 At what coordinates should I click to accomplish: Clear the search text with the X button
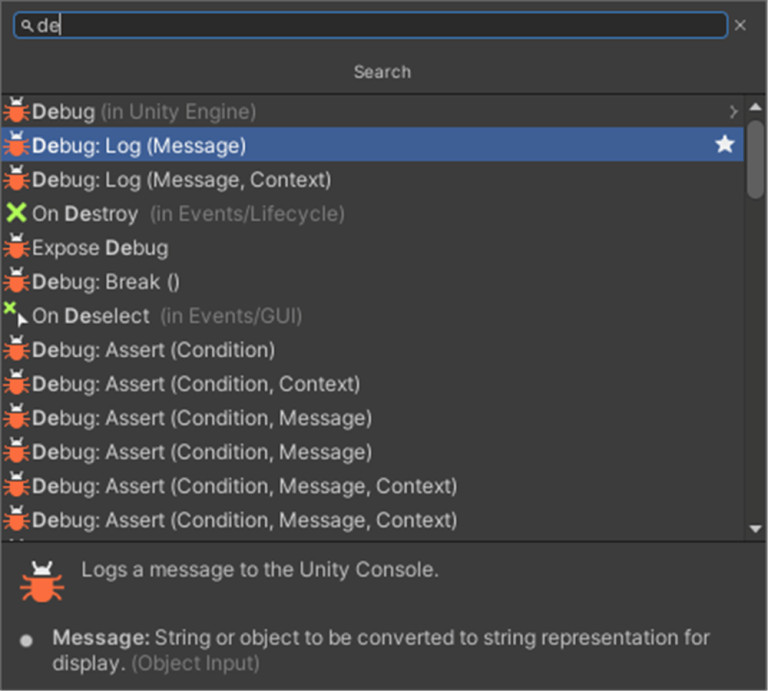coord(740,25)
